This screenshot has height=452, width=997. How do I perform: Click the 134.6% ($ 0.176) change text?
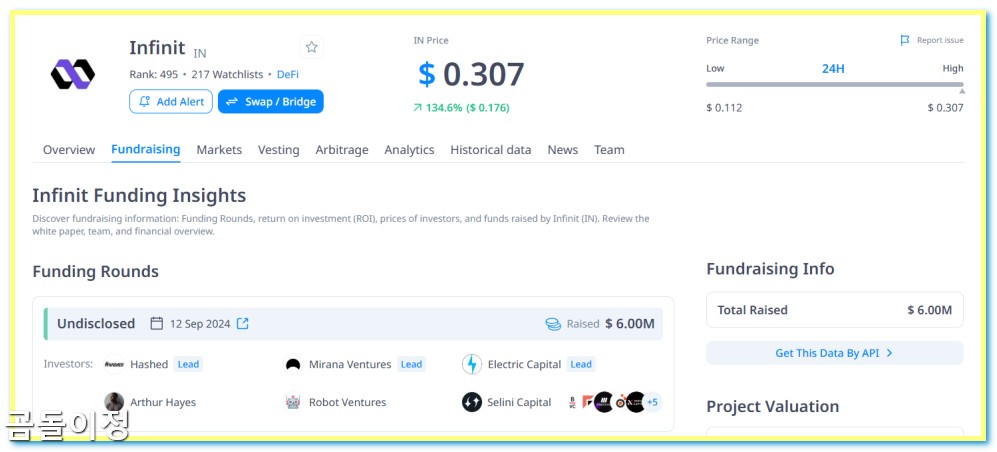pos(467,108)
